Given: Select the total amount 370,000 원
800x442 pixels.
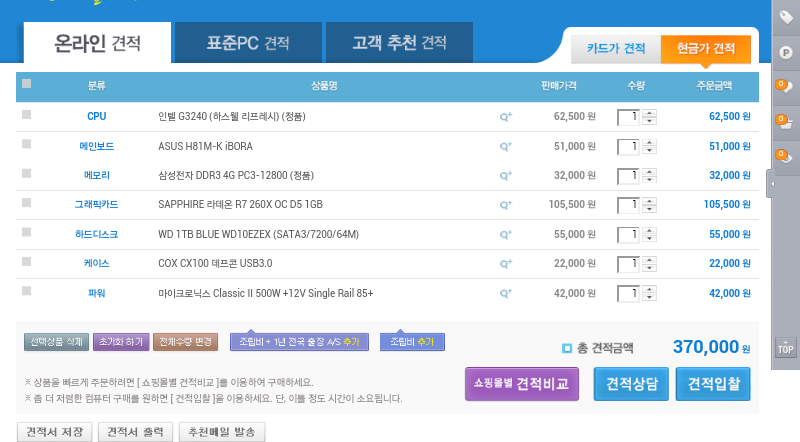Looking at the screenshot, I should pyautogui.click(x=712, y=347).
